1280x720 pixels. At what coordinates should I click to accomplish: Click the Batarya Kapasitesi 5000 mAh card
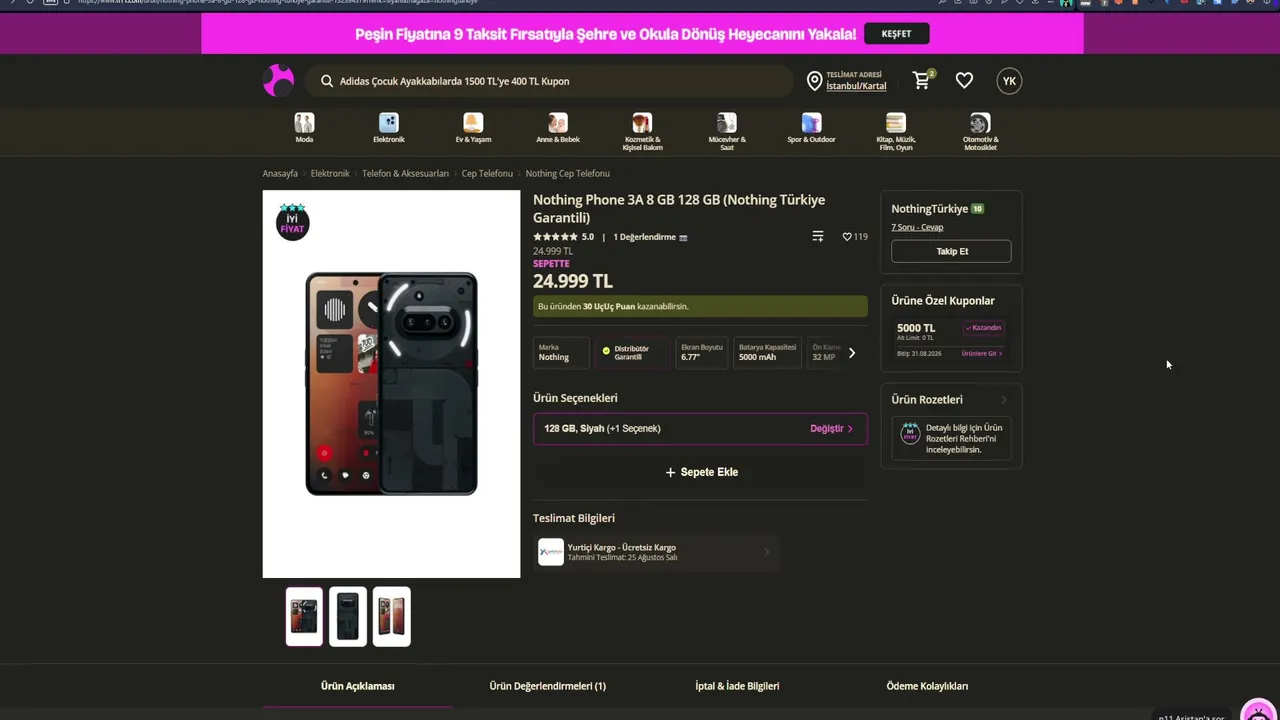click(x=768, y=353)
